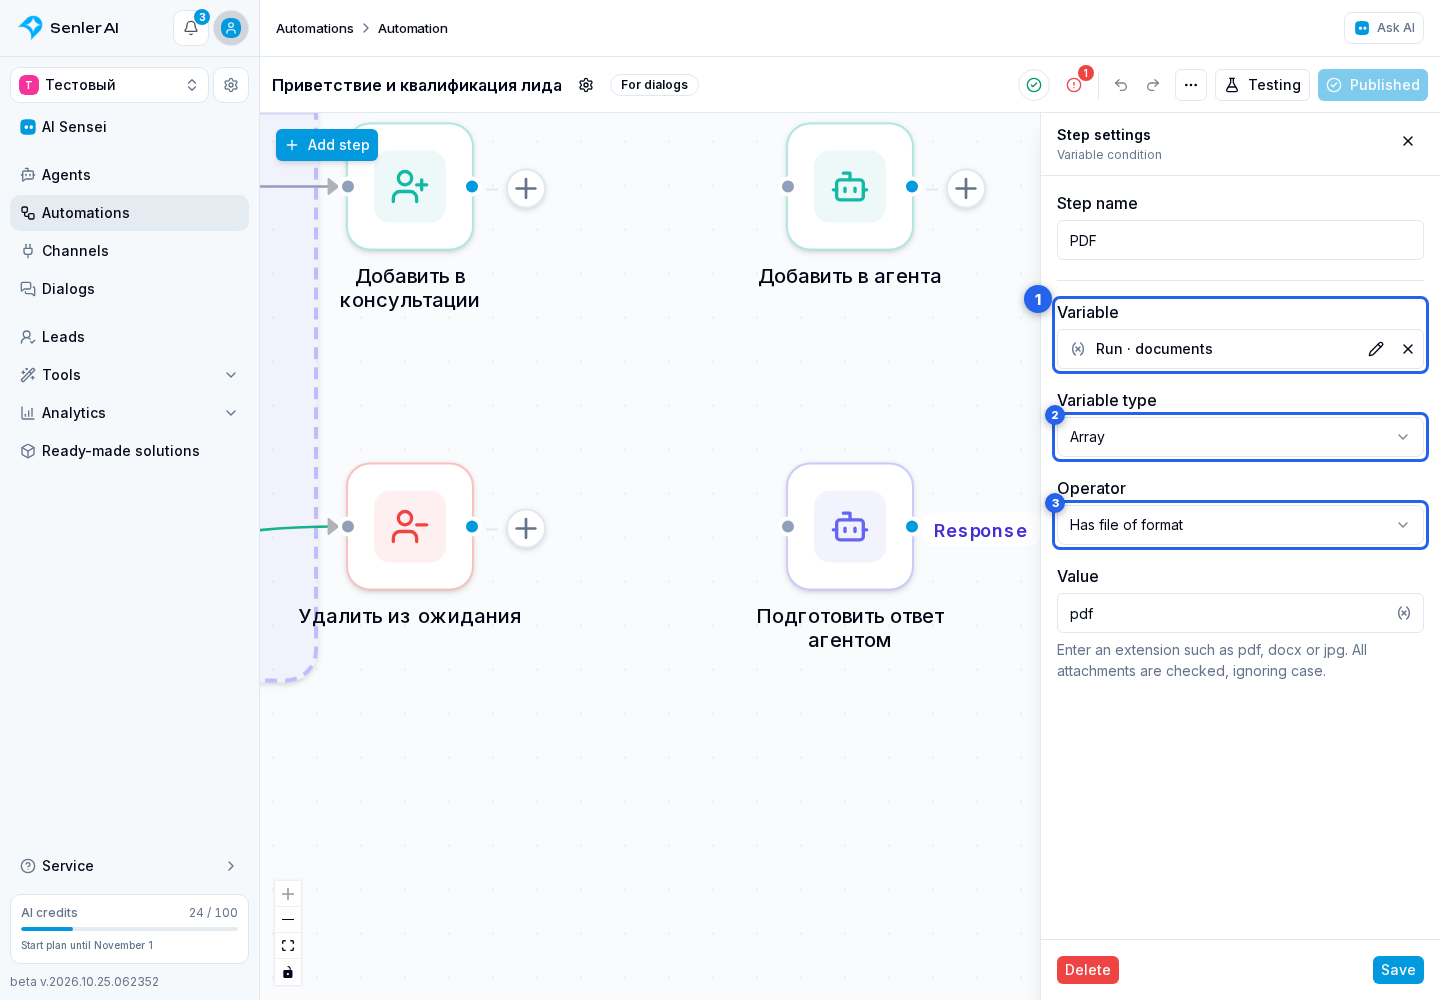Close the Step settings panel
This screenshot has height=1000, width=1440.
[1408, 141]
